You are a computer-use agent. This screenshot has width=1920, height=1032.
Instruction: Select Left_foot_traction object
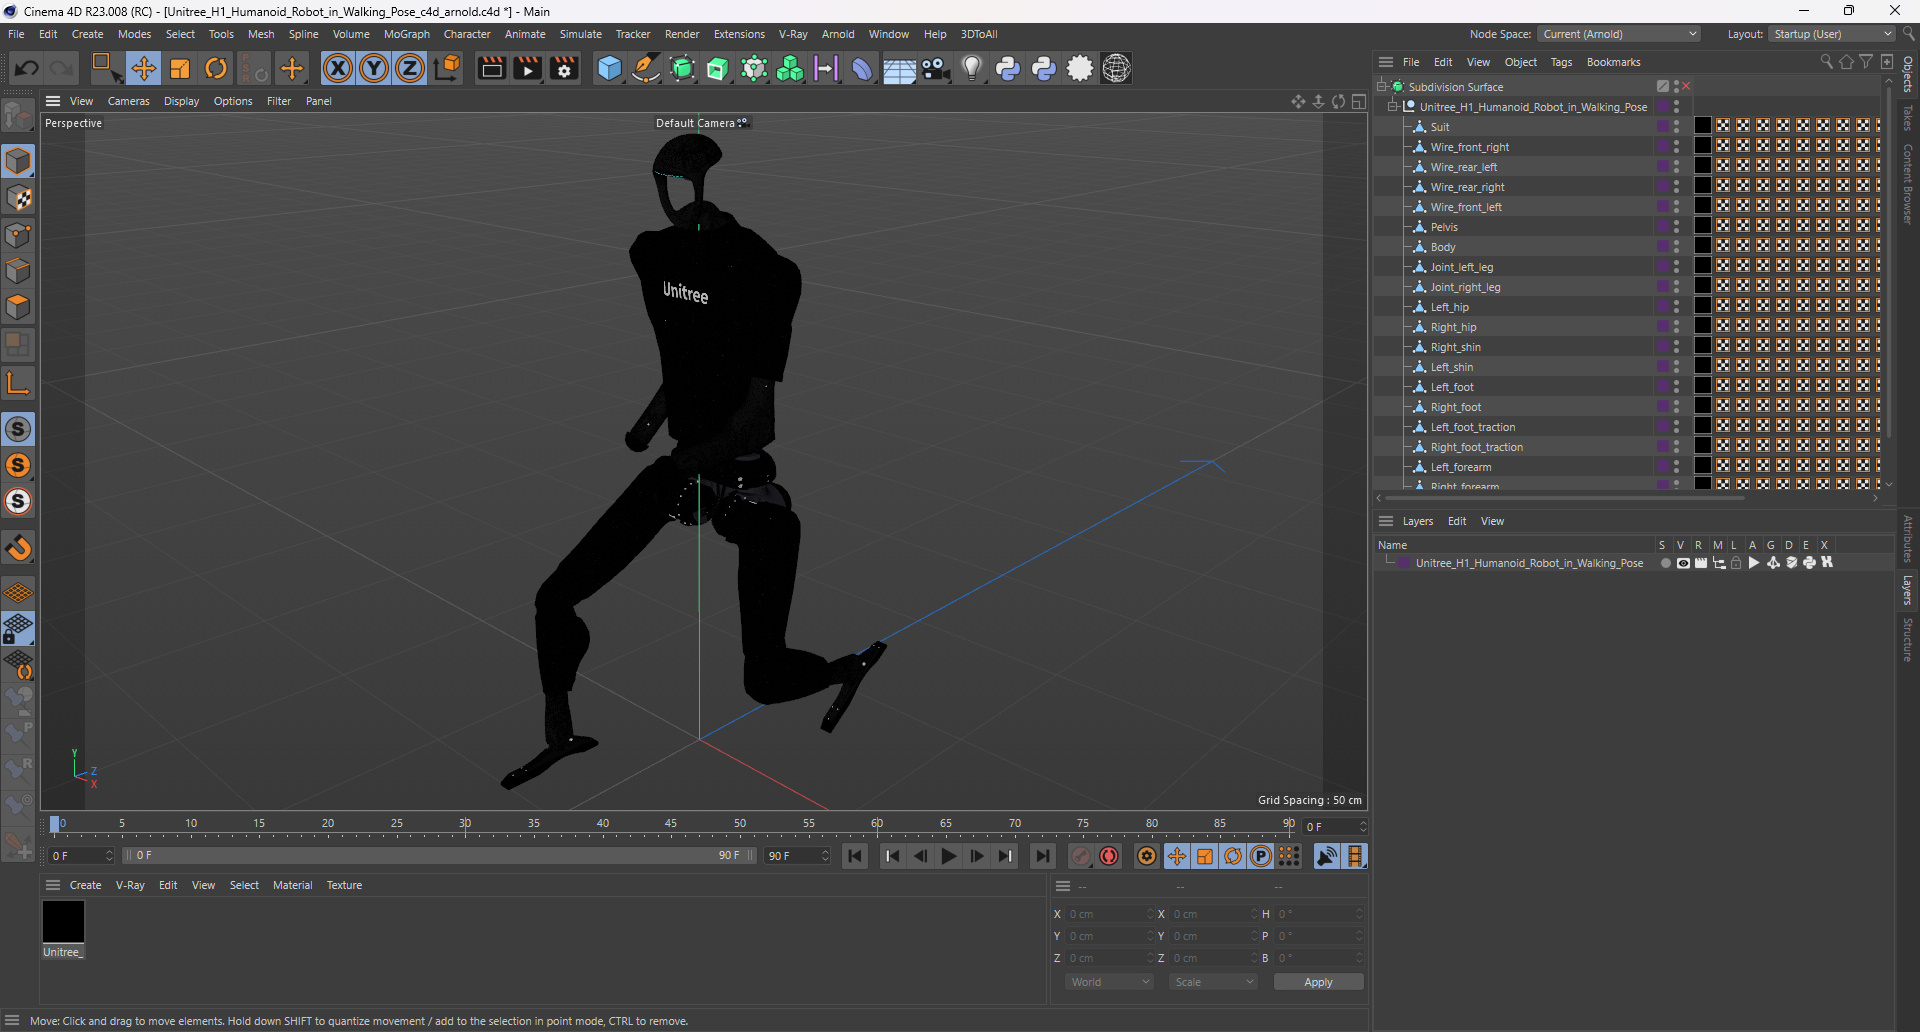click(x=1472, y=427)
